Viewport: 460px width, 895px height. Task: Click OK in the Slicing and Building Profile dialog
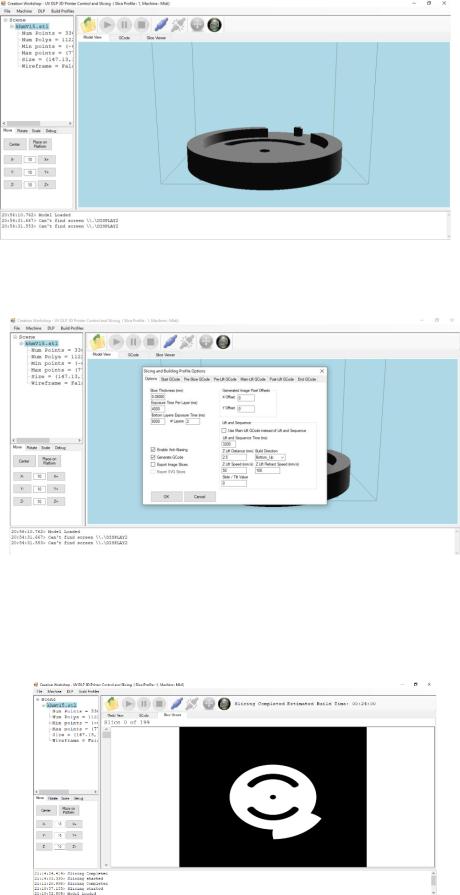167,497
